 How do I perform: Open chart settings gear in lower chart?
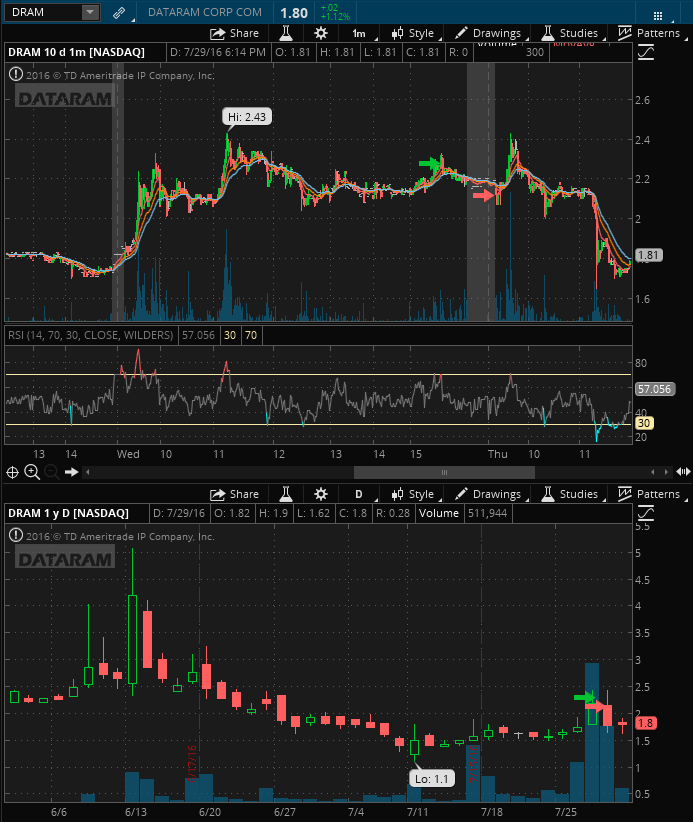pos(321,494)
